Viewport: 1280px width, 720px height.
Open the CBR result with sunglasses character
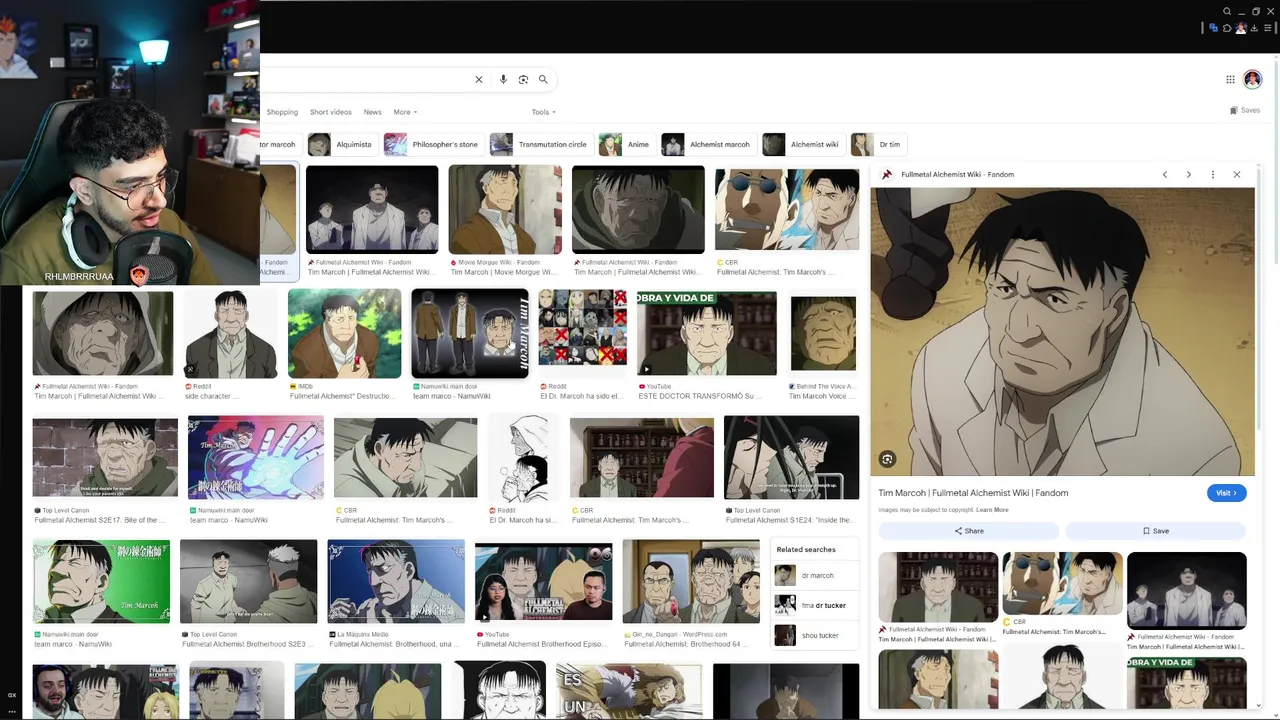tap(787, 210)
